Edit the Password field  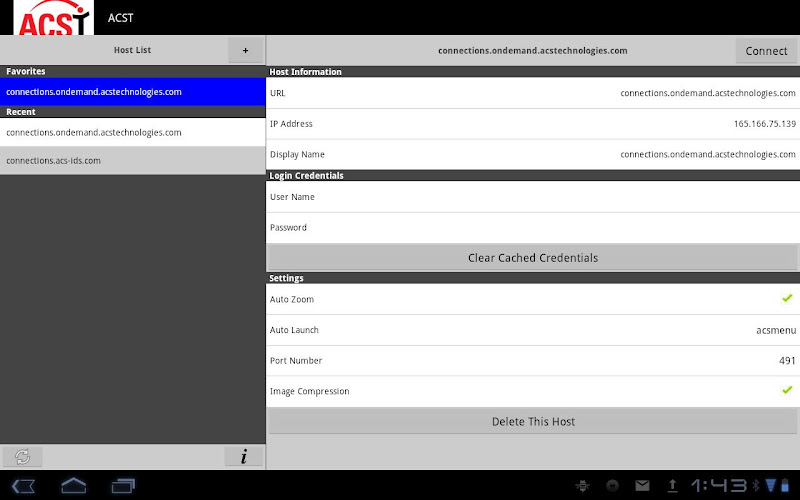(x=533, y=228)
